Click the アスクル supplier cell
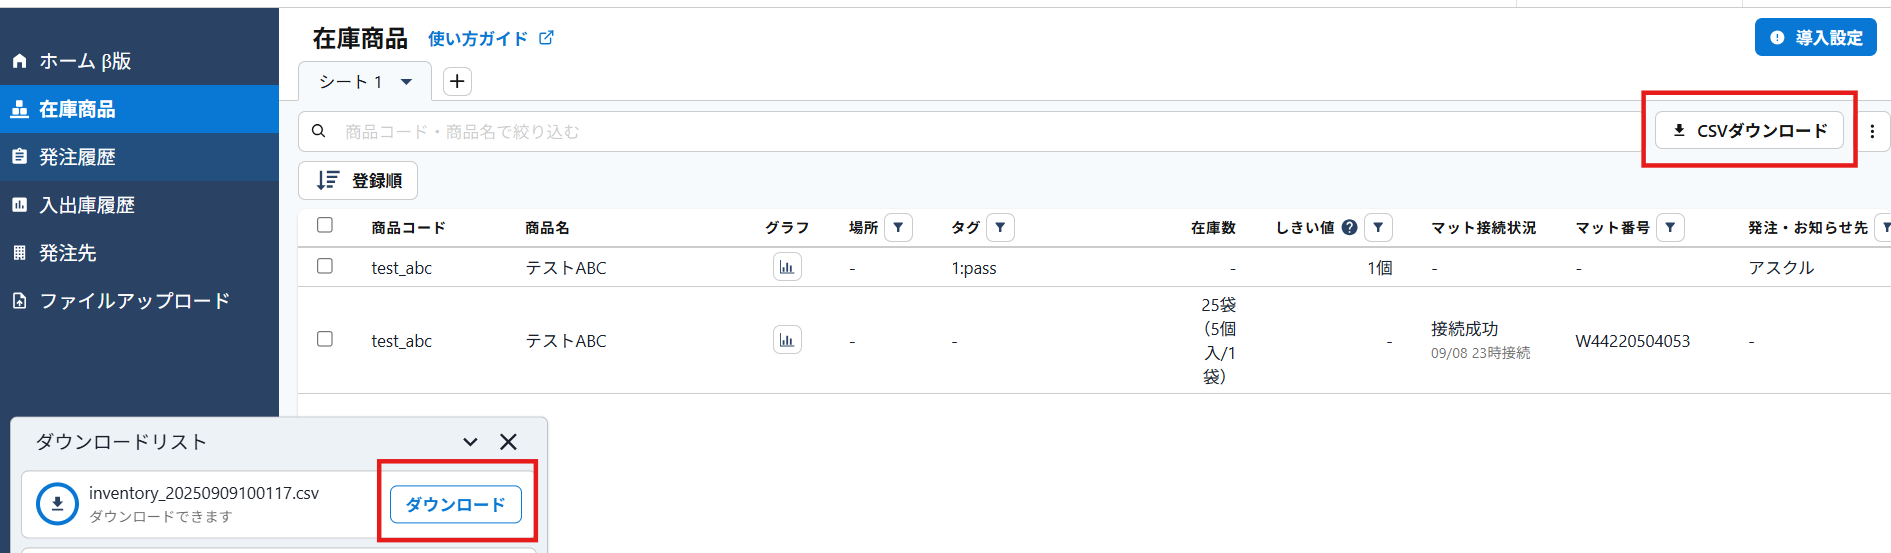 1781,268
